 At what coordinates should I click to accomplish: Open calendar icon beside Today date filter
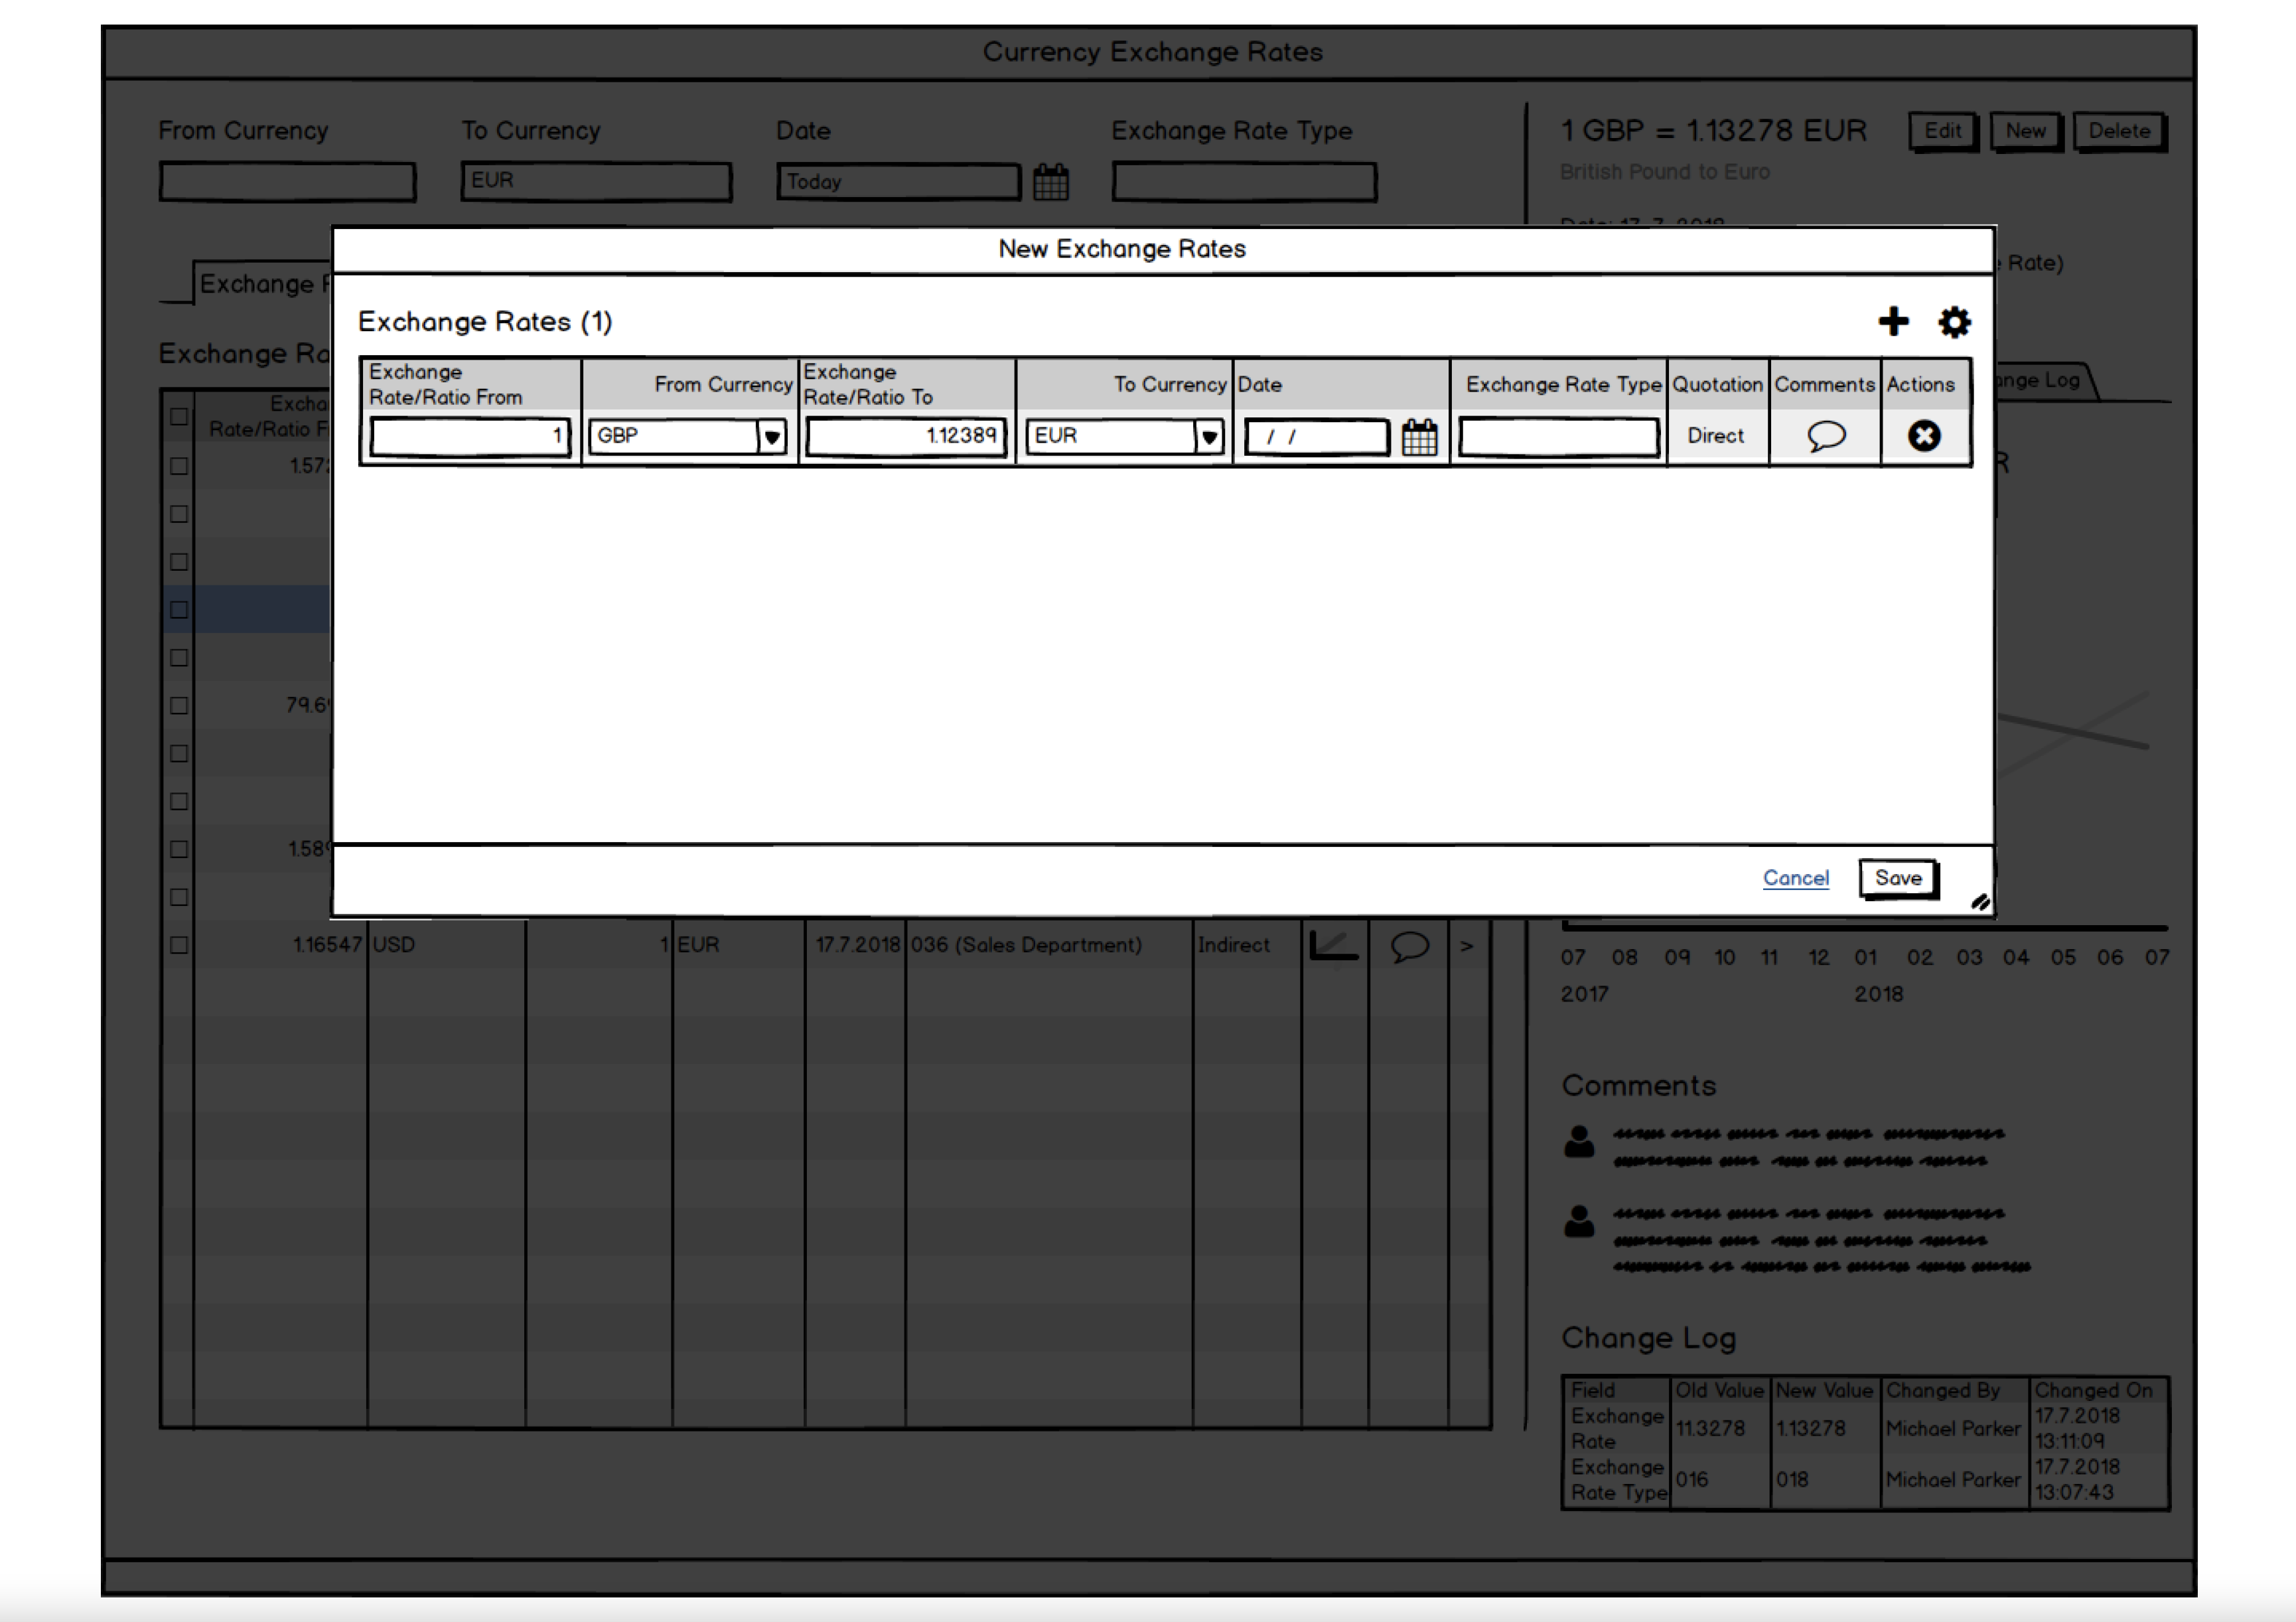click(x=1050, y=182)
